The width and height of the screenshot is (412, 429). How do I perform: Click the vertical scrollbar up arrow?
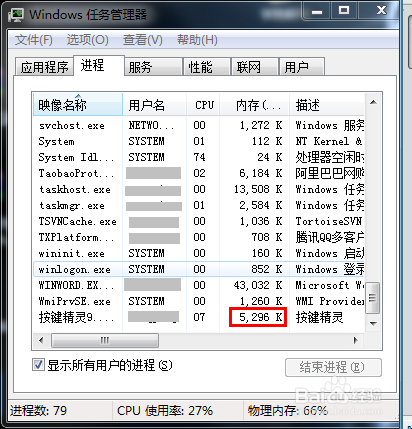tap(373, 102)
